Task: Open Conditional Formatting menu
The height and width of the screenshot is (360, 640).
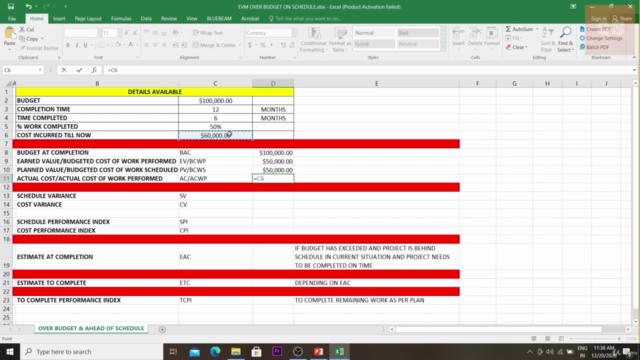Action: [313, 40]
